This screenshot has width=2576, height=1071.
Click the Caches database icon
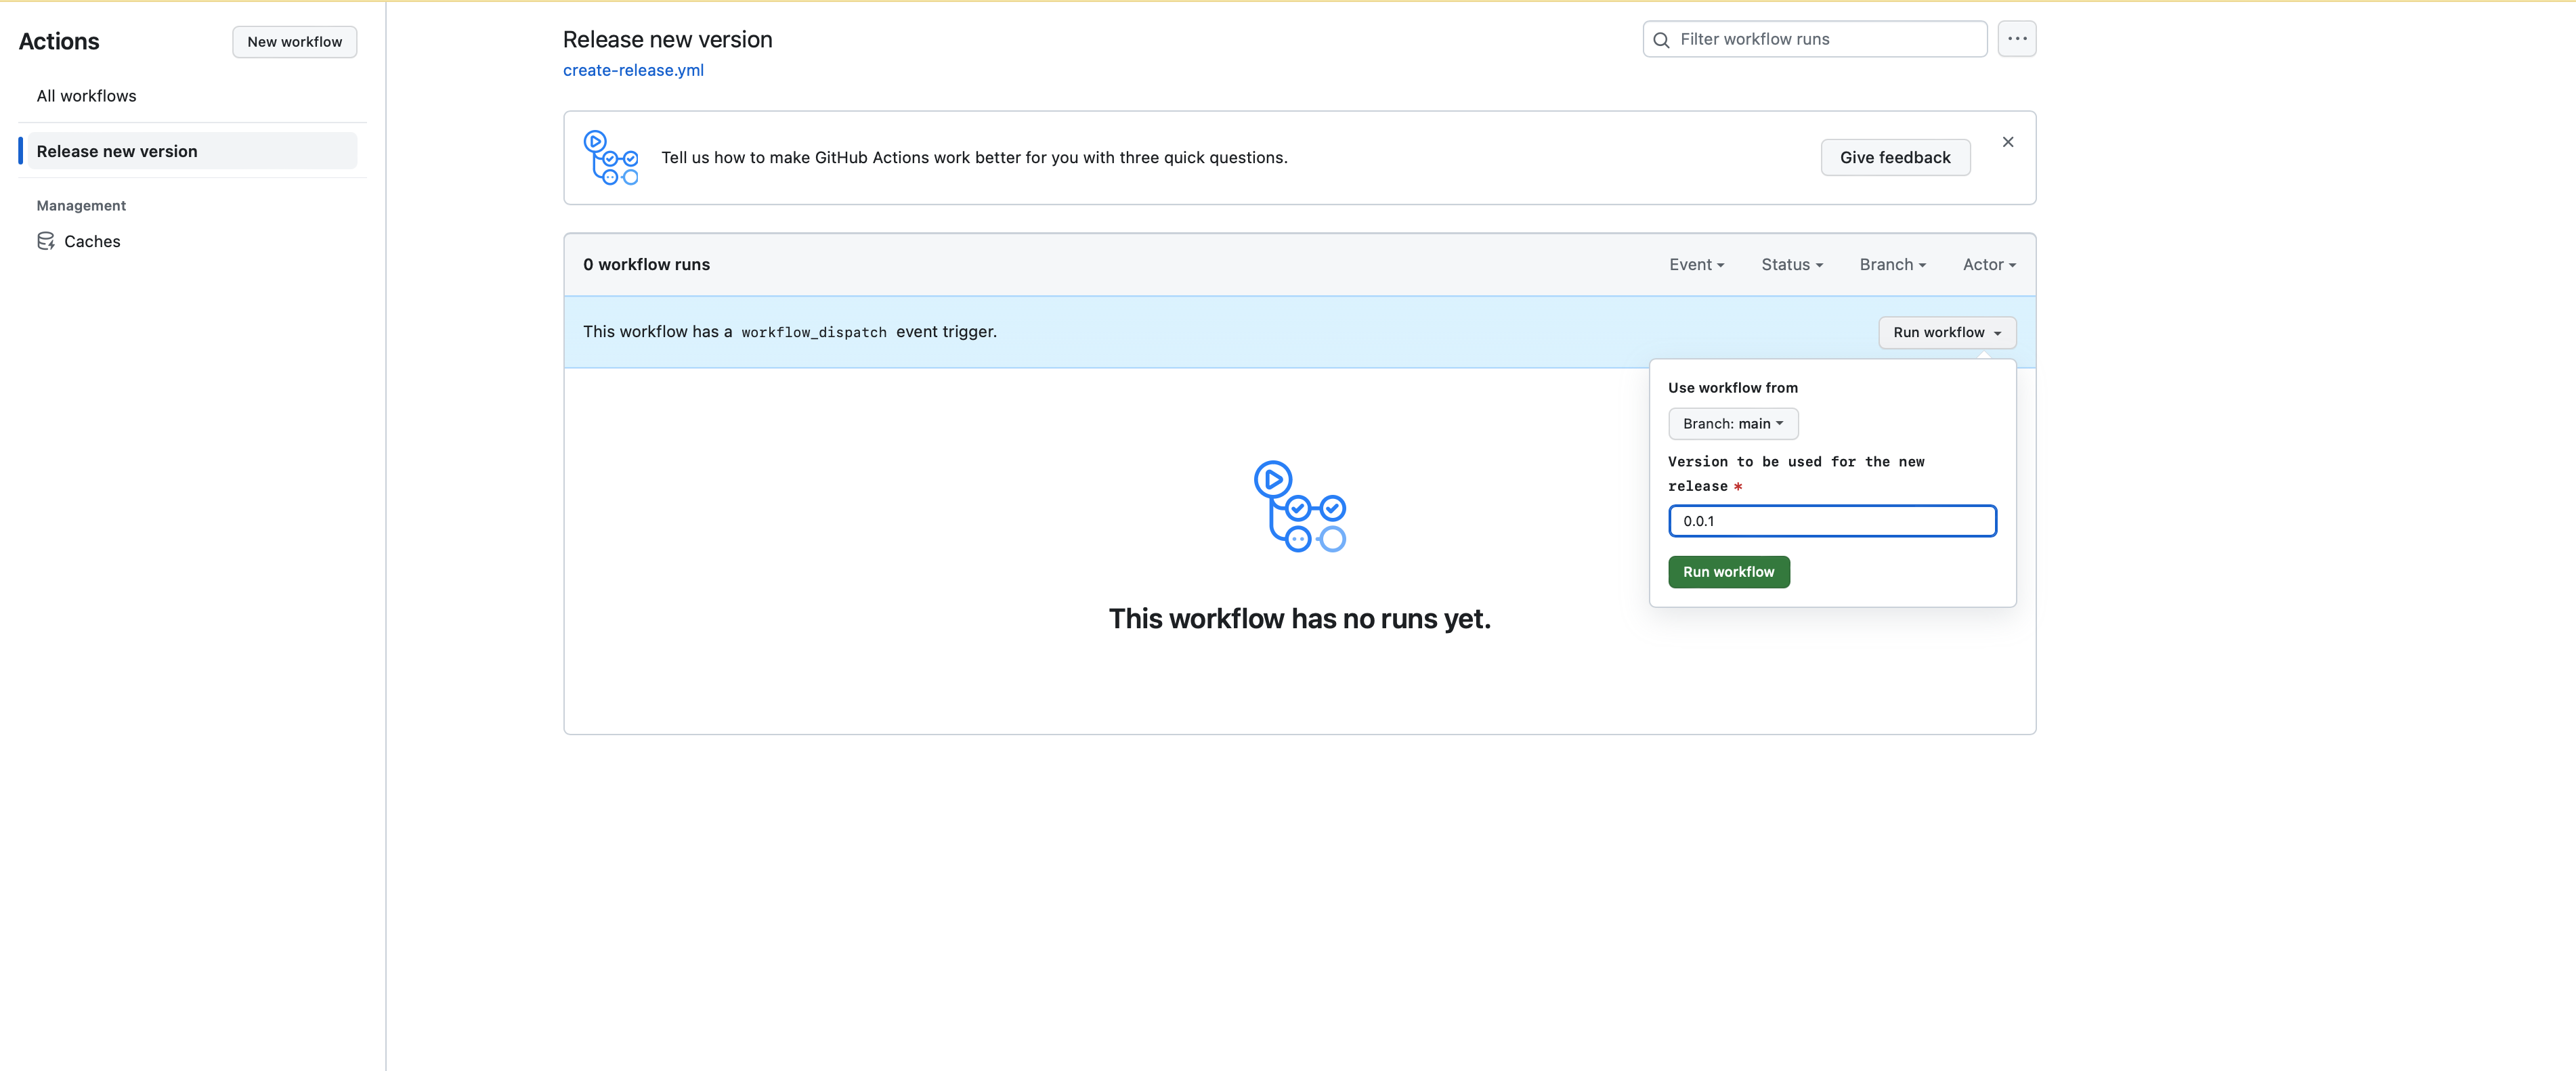[x=46, y=241]
